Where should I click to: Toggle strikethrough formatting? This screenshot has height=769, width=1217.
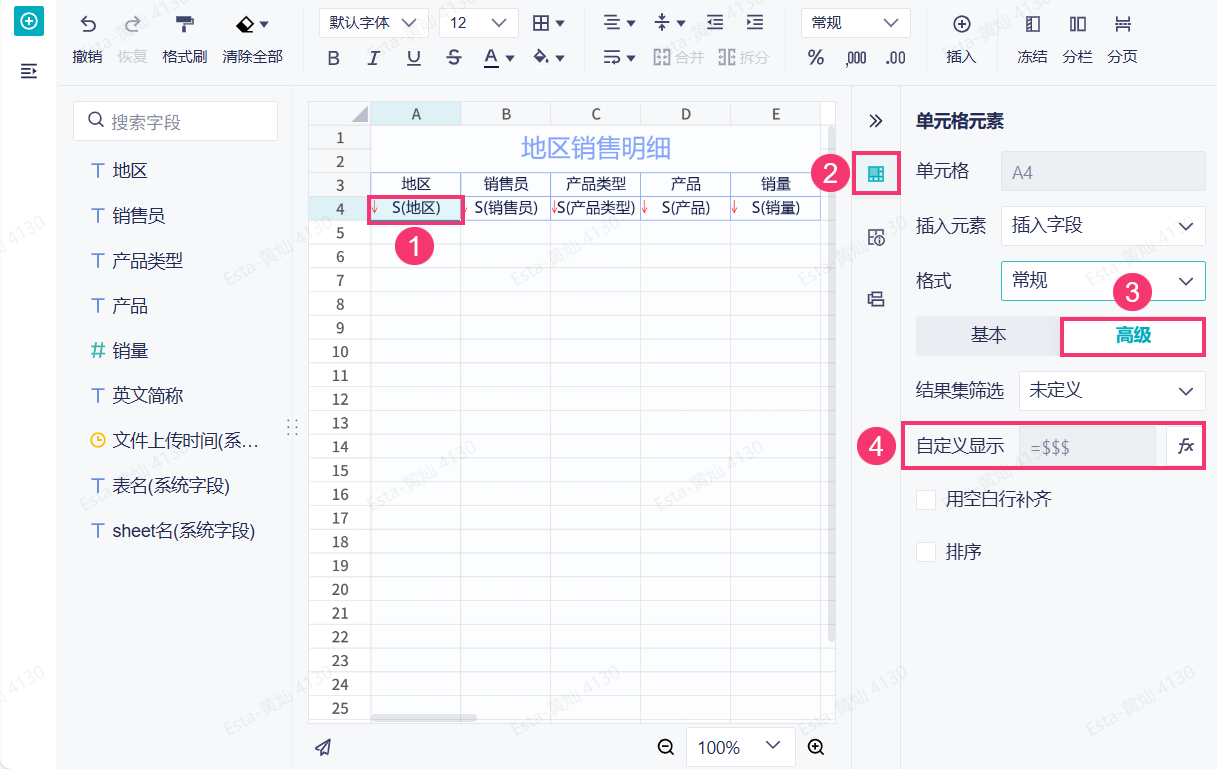tap(454, 58)
